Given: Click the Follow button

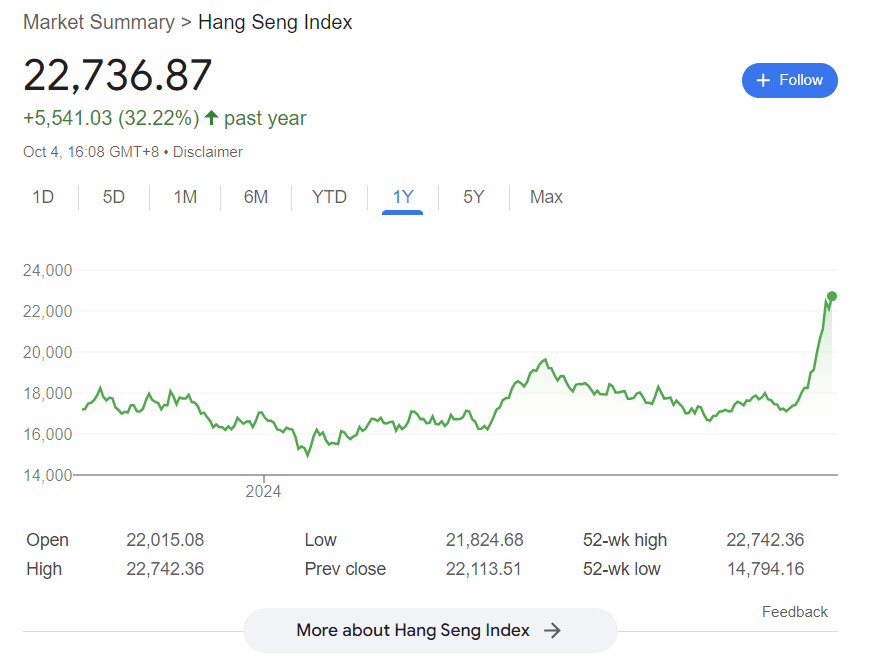Looking at the screenshot, I should [x=789, y=80].
